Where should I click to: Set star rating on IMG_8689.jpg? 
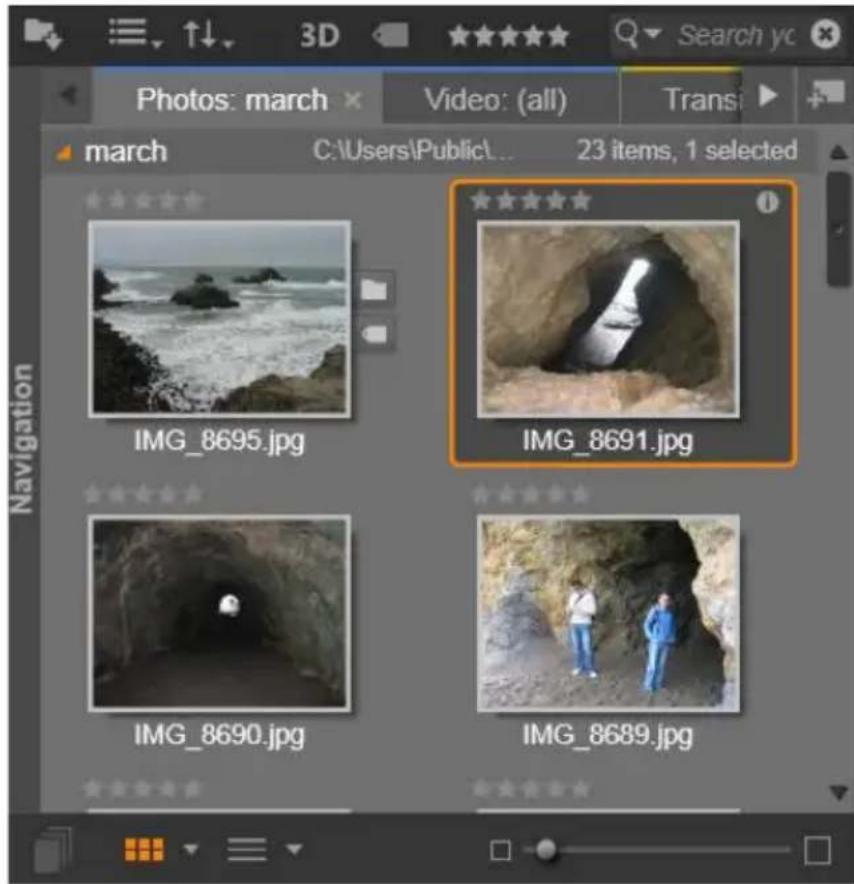coord(530,494)
